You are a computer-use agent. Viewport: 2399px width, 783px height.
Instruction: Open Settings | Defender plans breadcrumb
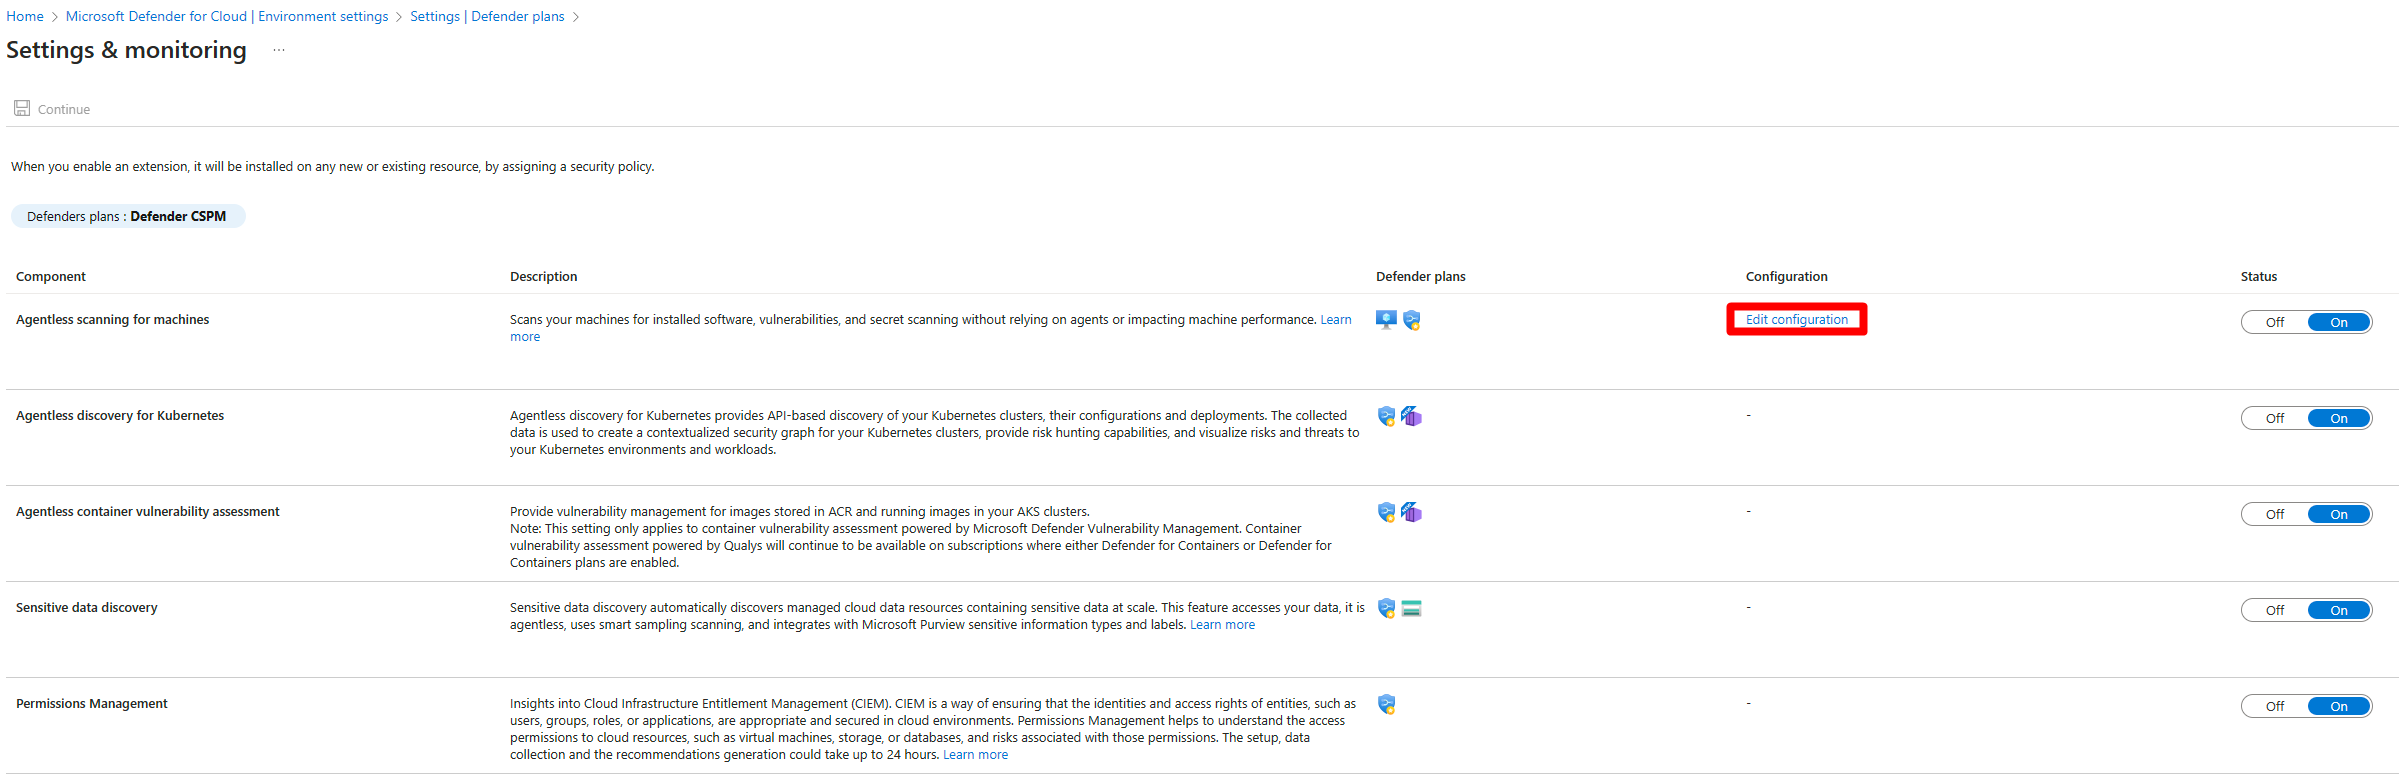click(x=487, y=16)
